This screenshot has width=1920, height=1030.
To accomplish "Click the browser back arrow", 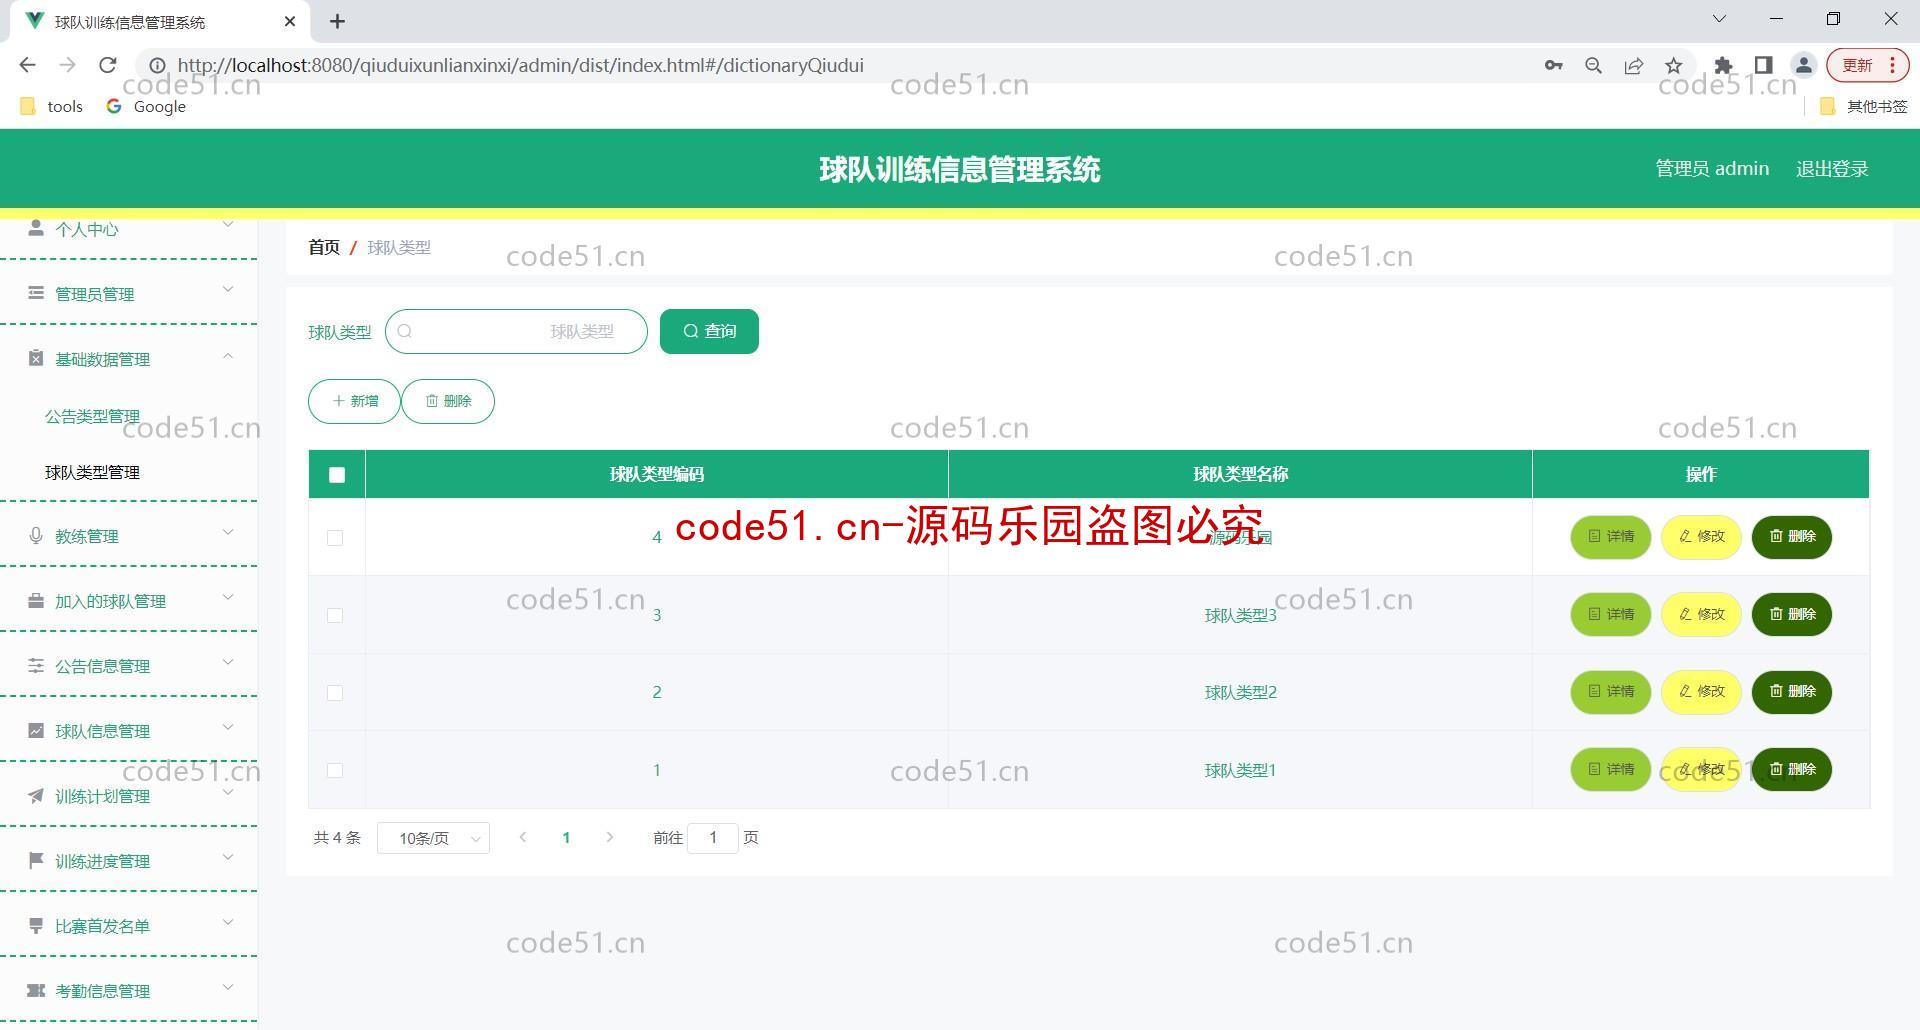I will [28, 65].
